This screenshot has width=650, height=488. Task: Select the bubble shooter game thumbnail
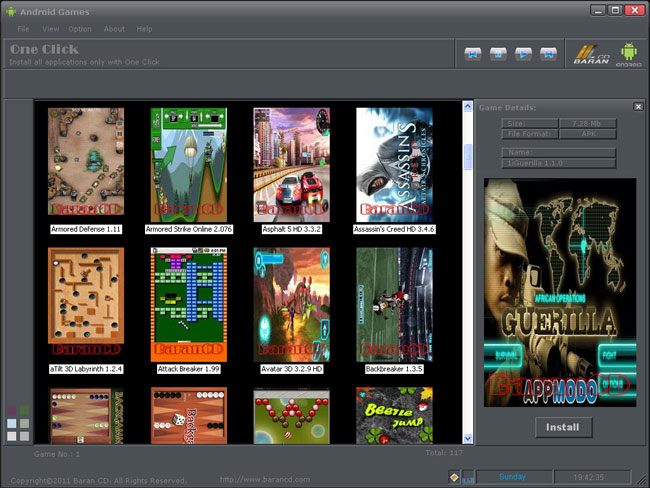pyautogui.click(x=291, y=415)
